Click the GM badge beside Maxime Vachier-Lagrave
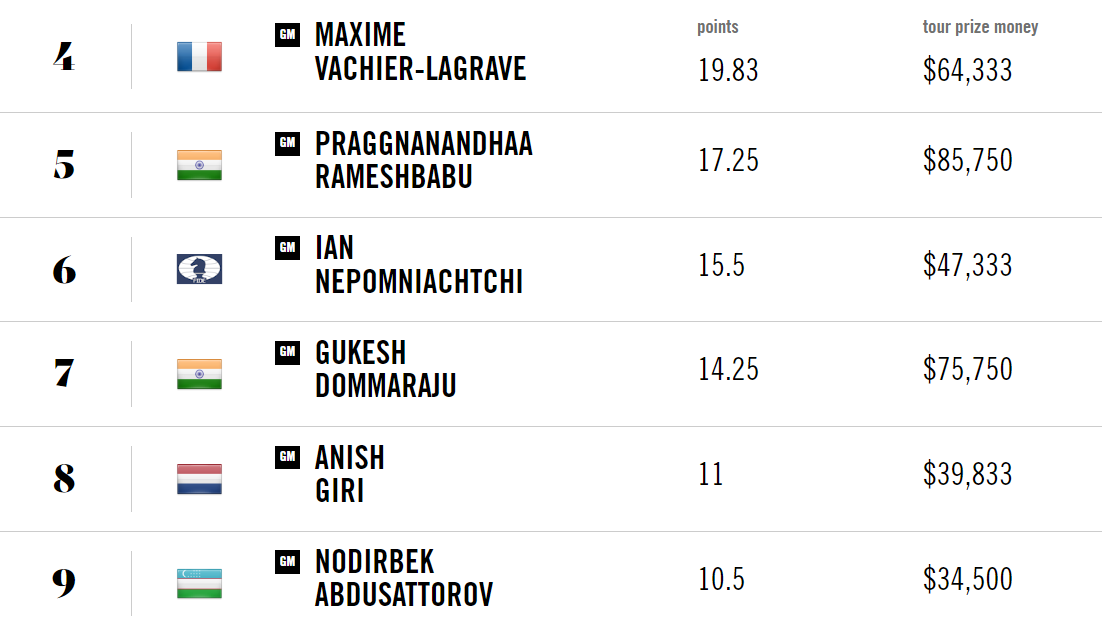The width and height of the screenshot is (1102, 634). (x=287, y=34)
